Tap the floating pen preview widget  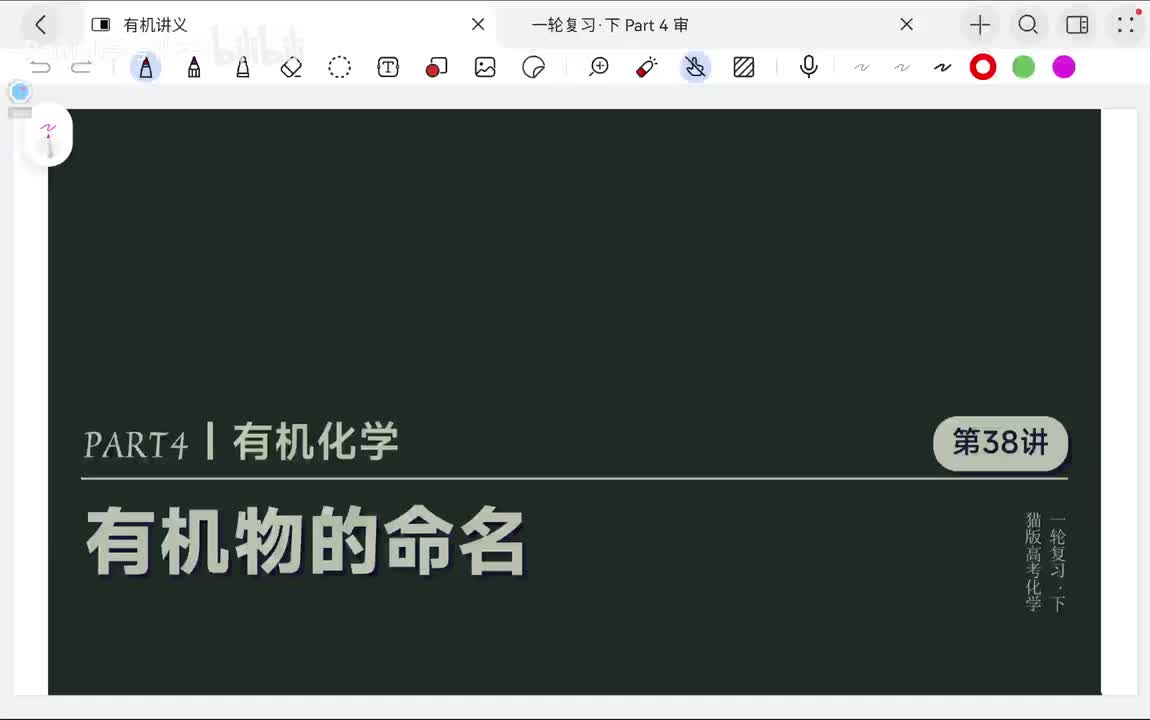(x=49, y=138)
